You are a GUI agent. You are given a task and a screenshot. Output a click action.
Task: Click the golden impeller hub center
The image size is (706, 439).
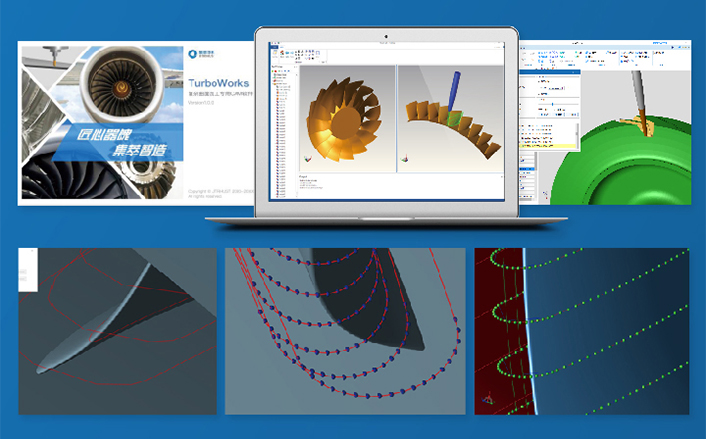click(x=343, y=120)
